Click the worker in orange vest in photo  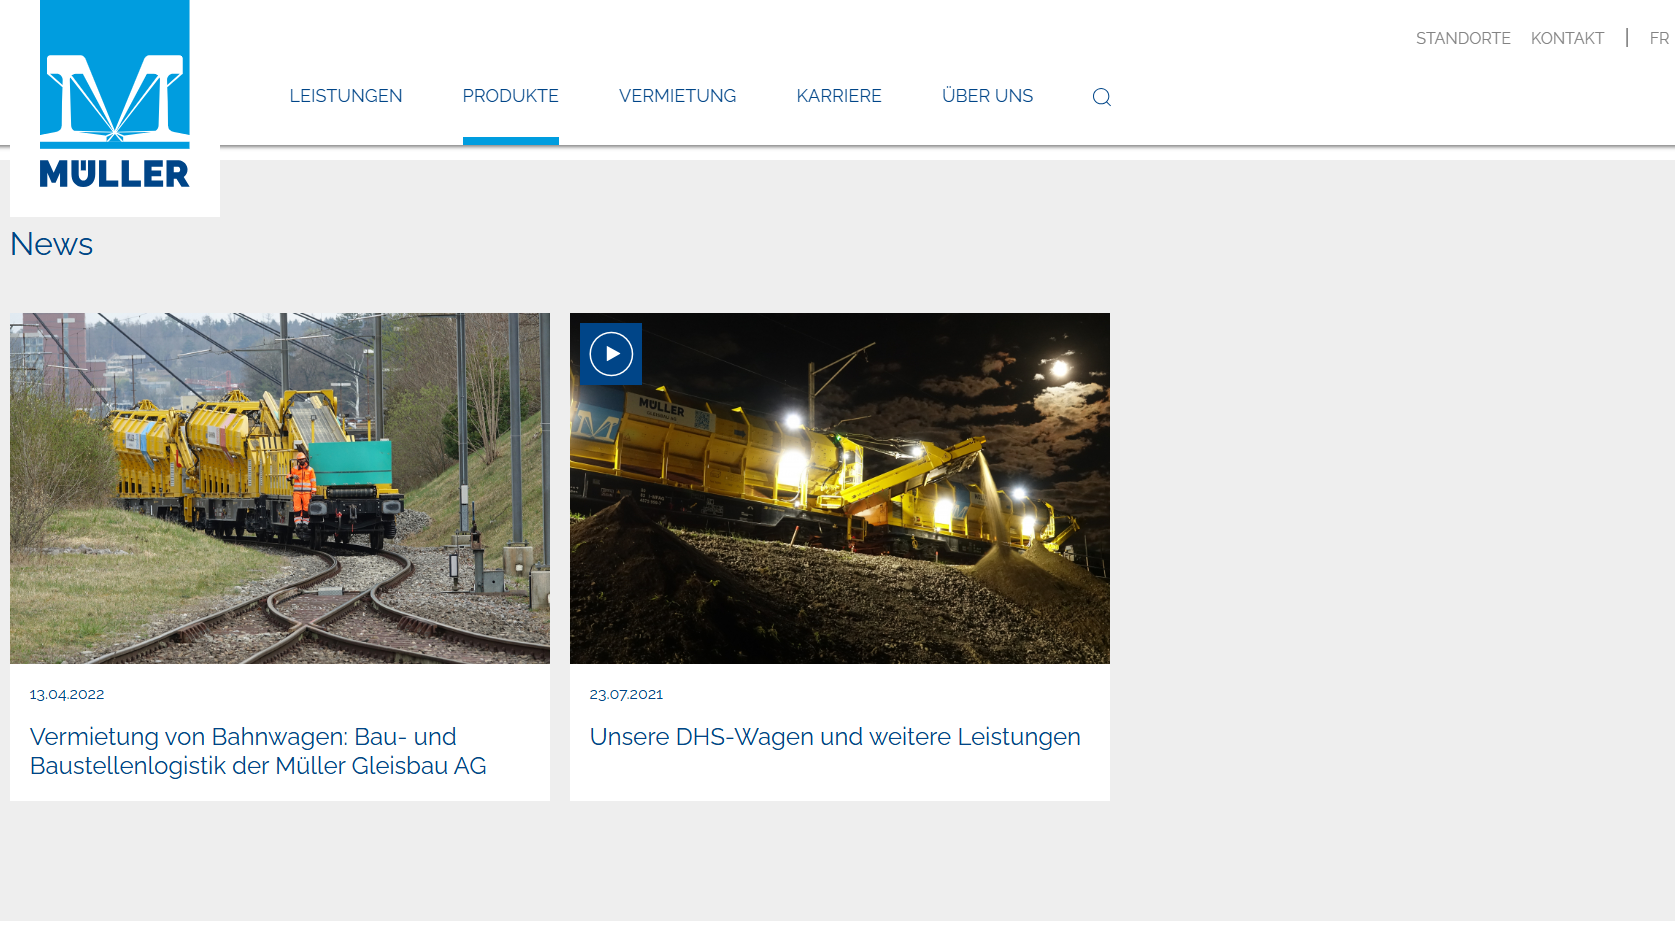tap(302, 489)
